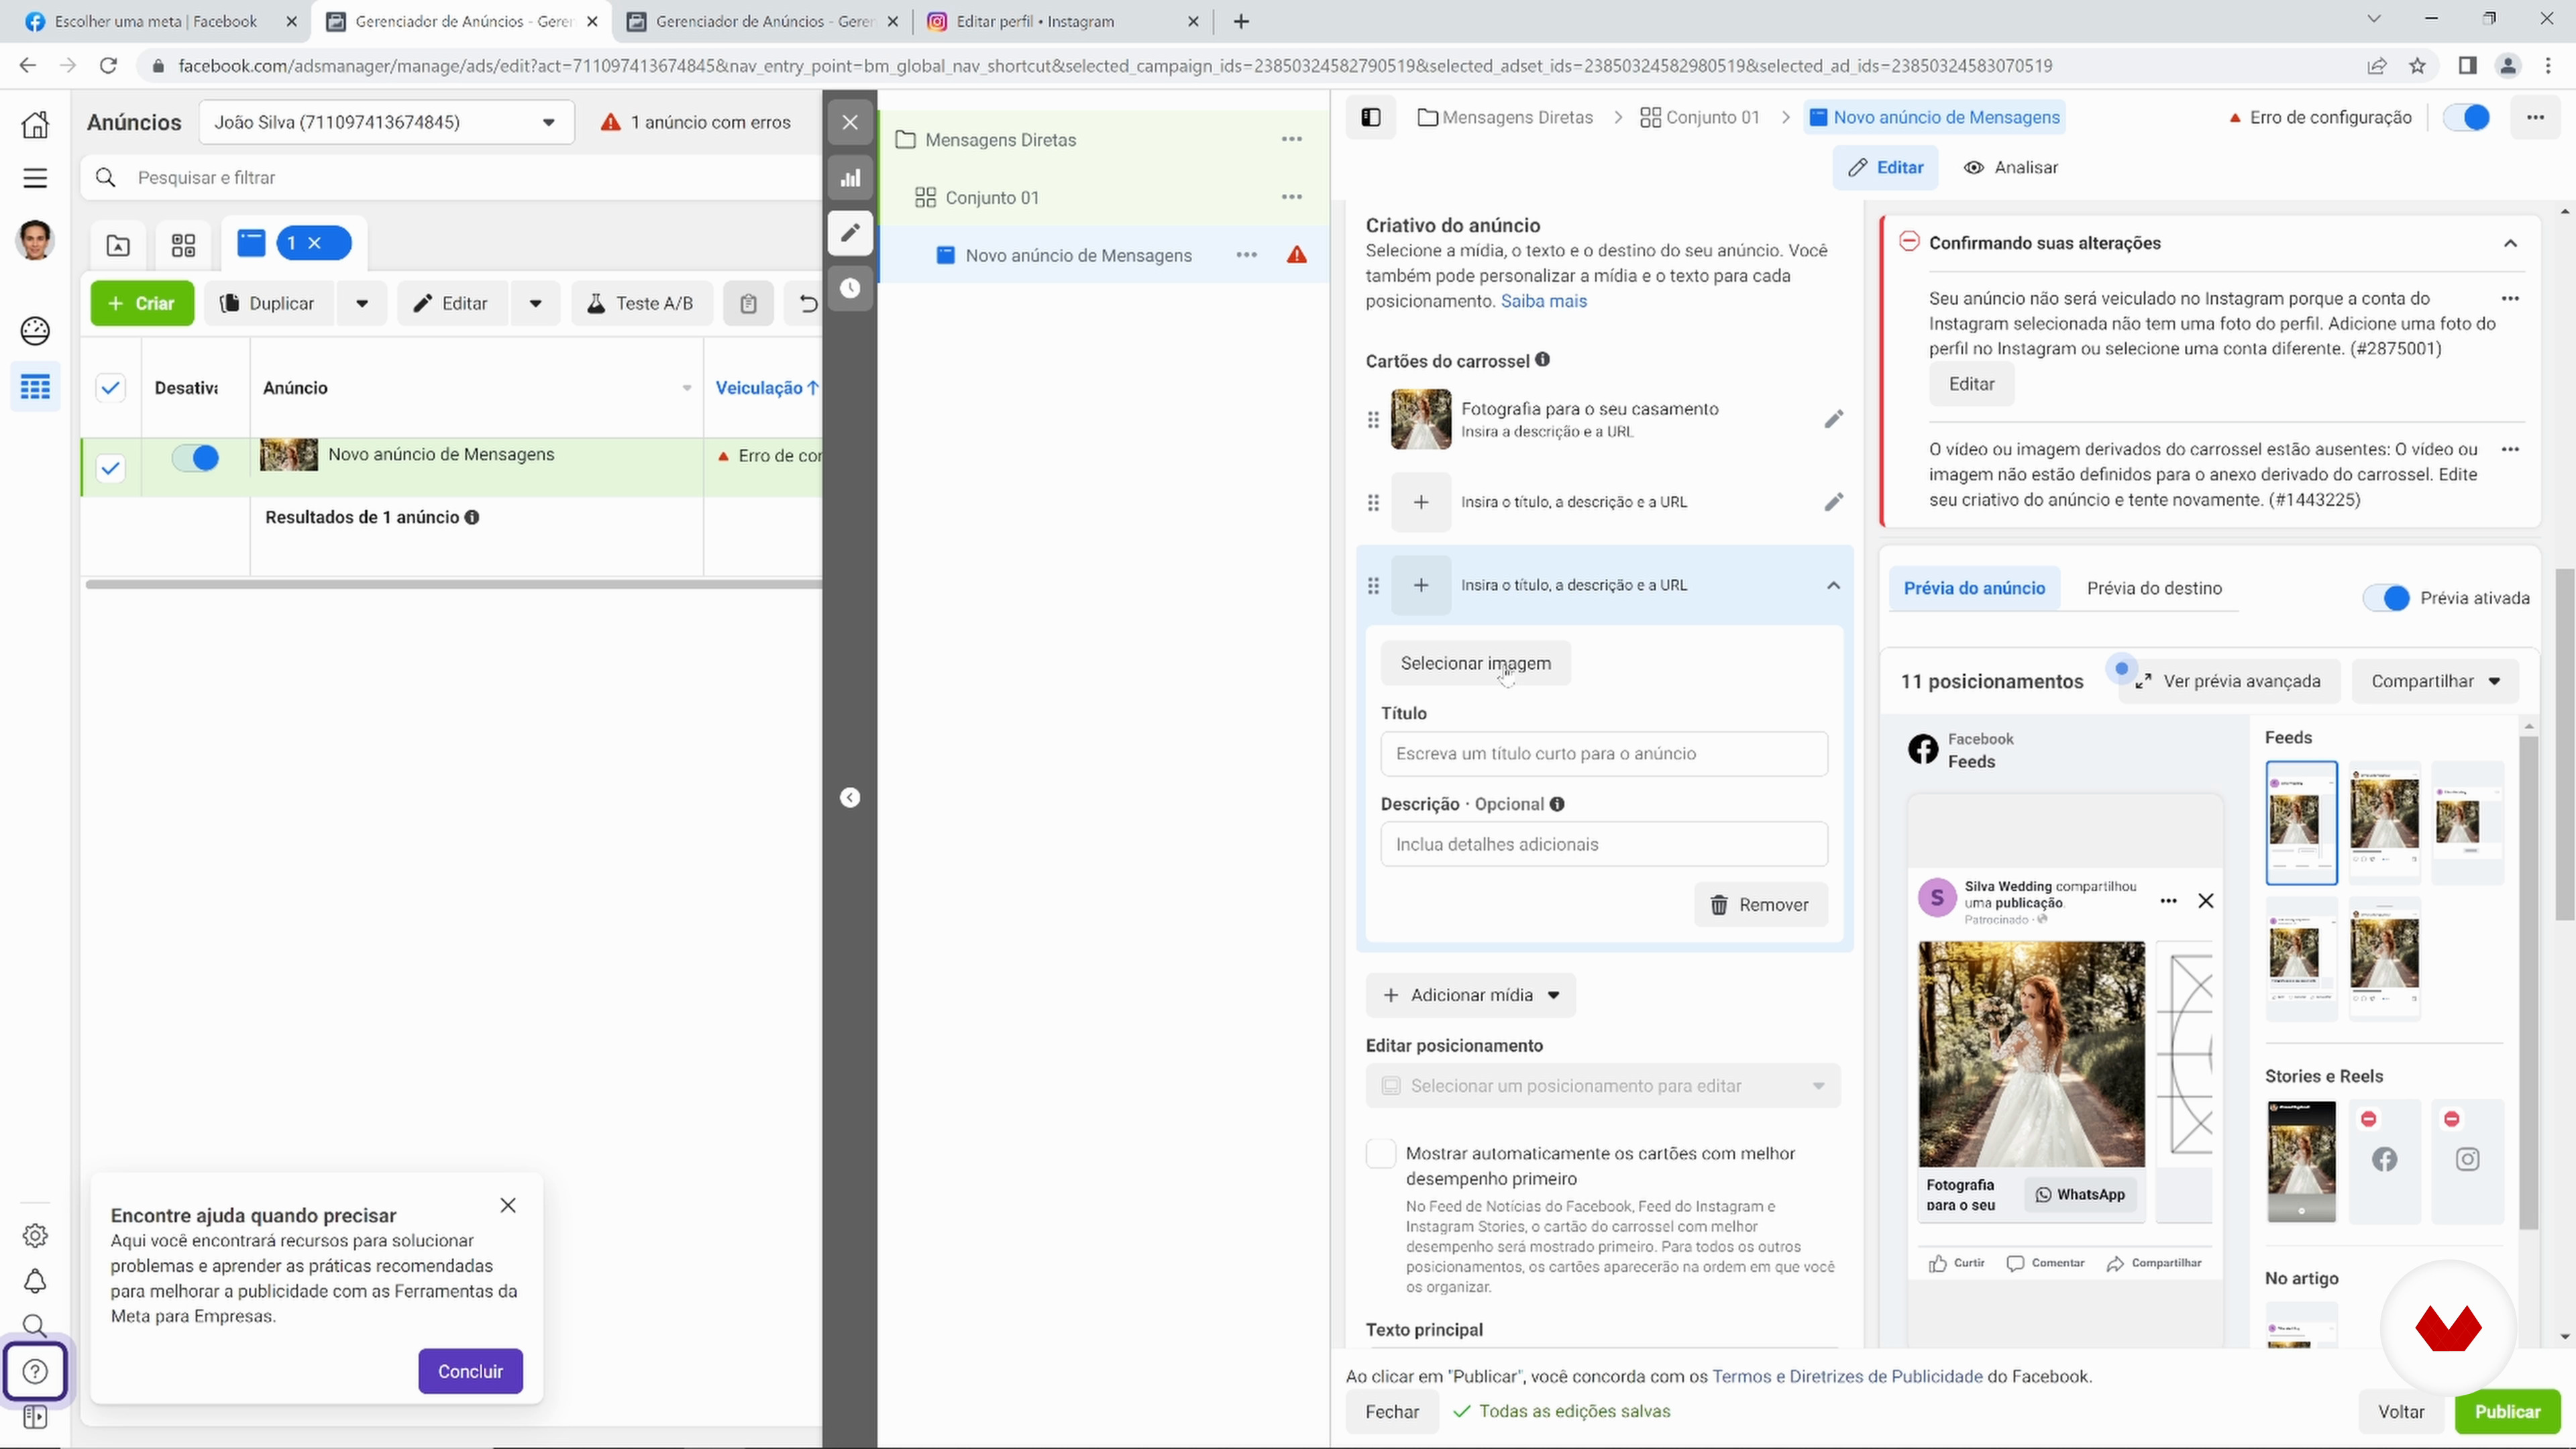
Task: Toggle the Prévia ativada switch
Action: (x=2386, y=599)
